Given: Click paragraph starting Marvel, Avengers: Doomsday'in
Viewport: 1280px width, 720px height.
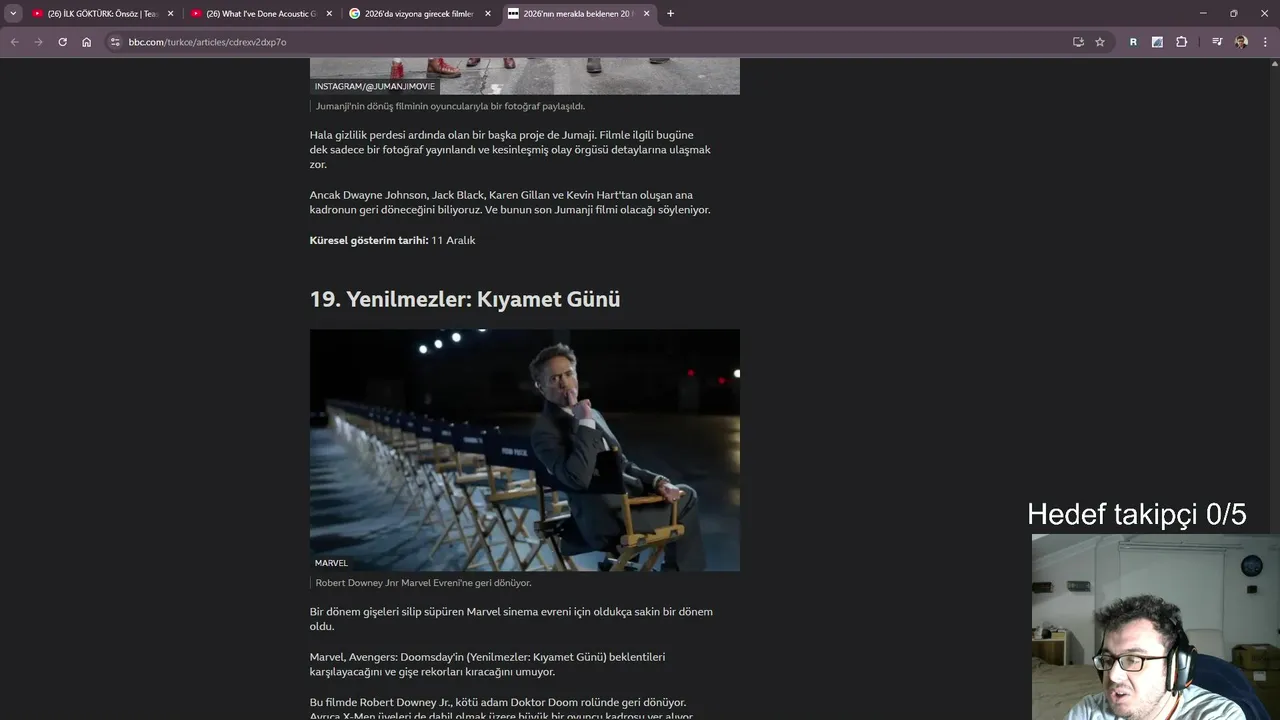Looking at the screenshot, I should [x=487, y=664].
